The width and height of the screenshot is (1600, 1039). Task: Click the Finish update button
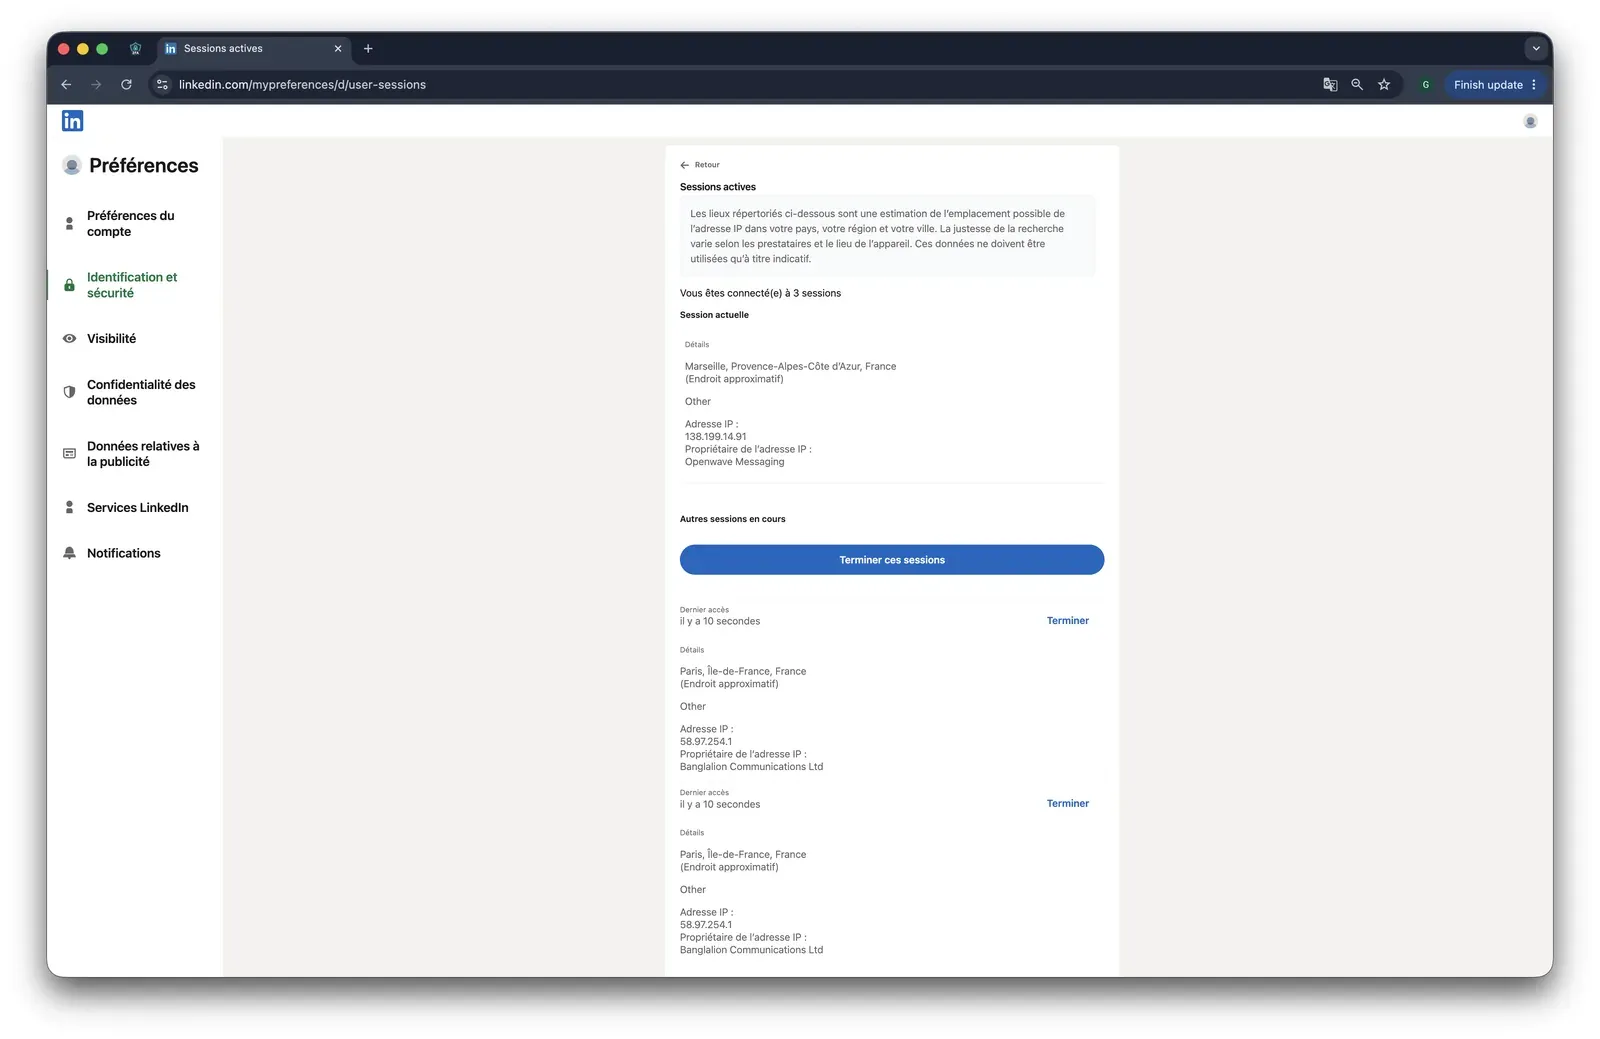click(x=1488, y=85)
